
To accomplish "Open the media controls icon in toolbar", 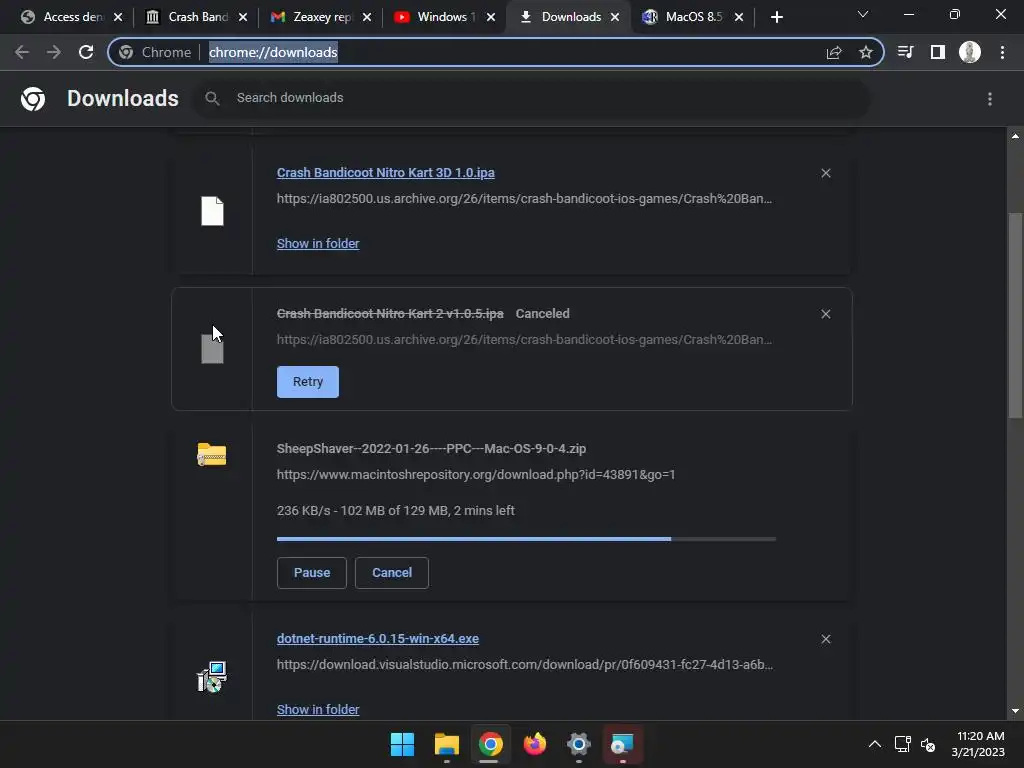I will point(905,52).
